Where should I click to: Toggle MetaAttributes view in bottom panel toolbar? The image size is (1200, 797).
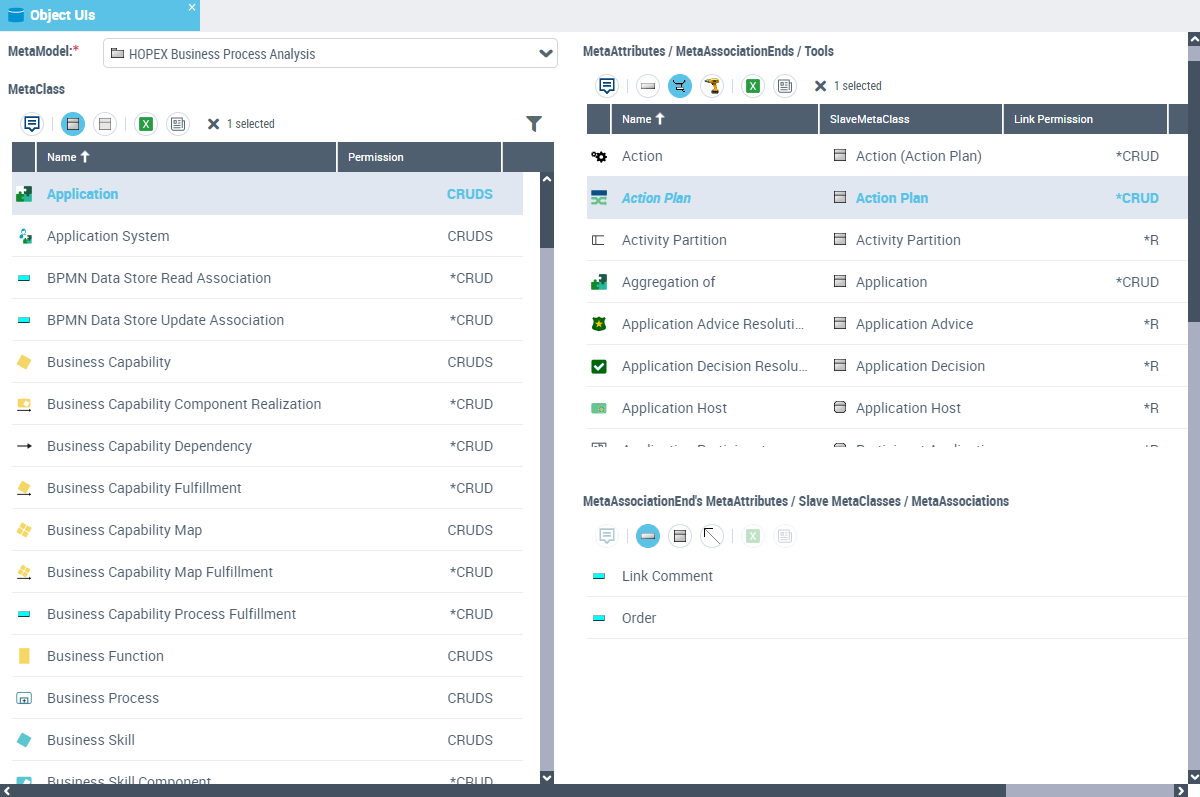tap(648, 536)
